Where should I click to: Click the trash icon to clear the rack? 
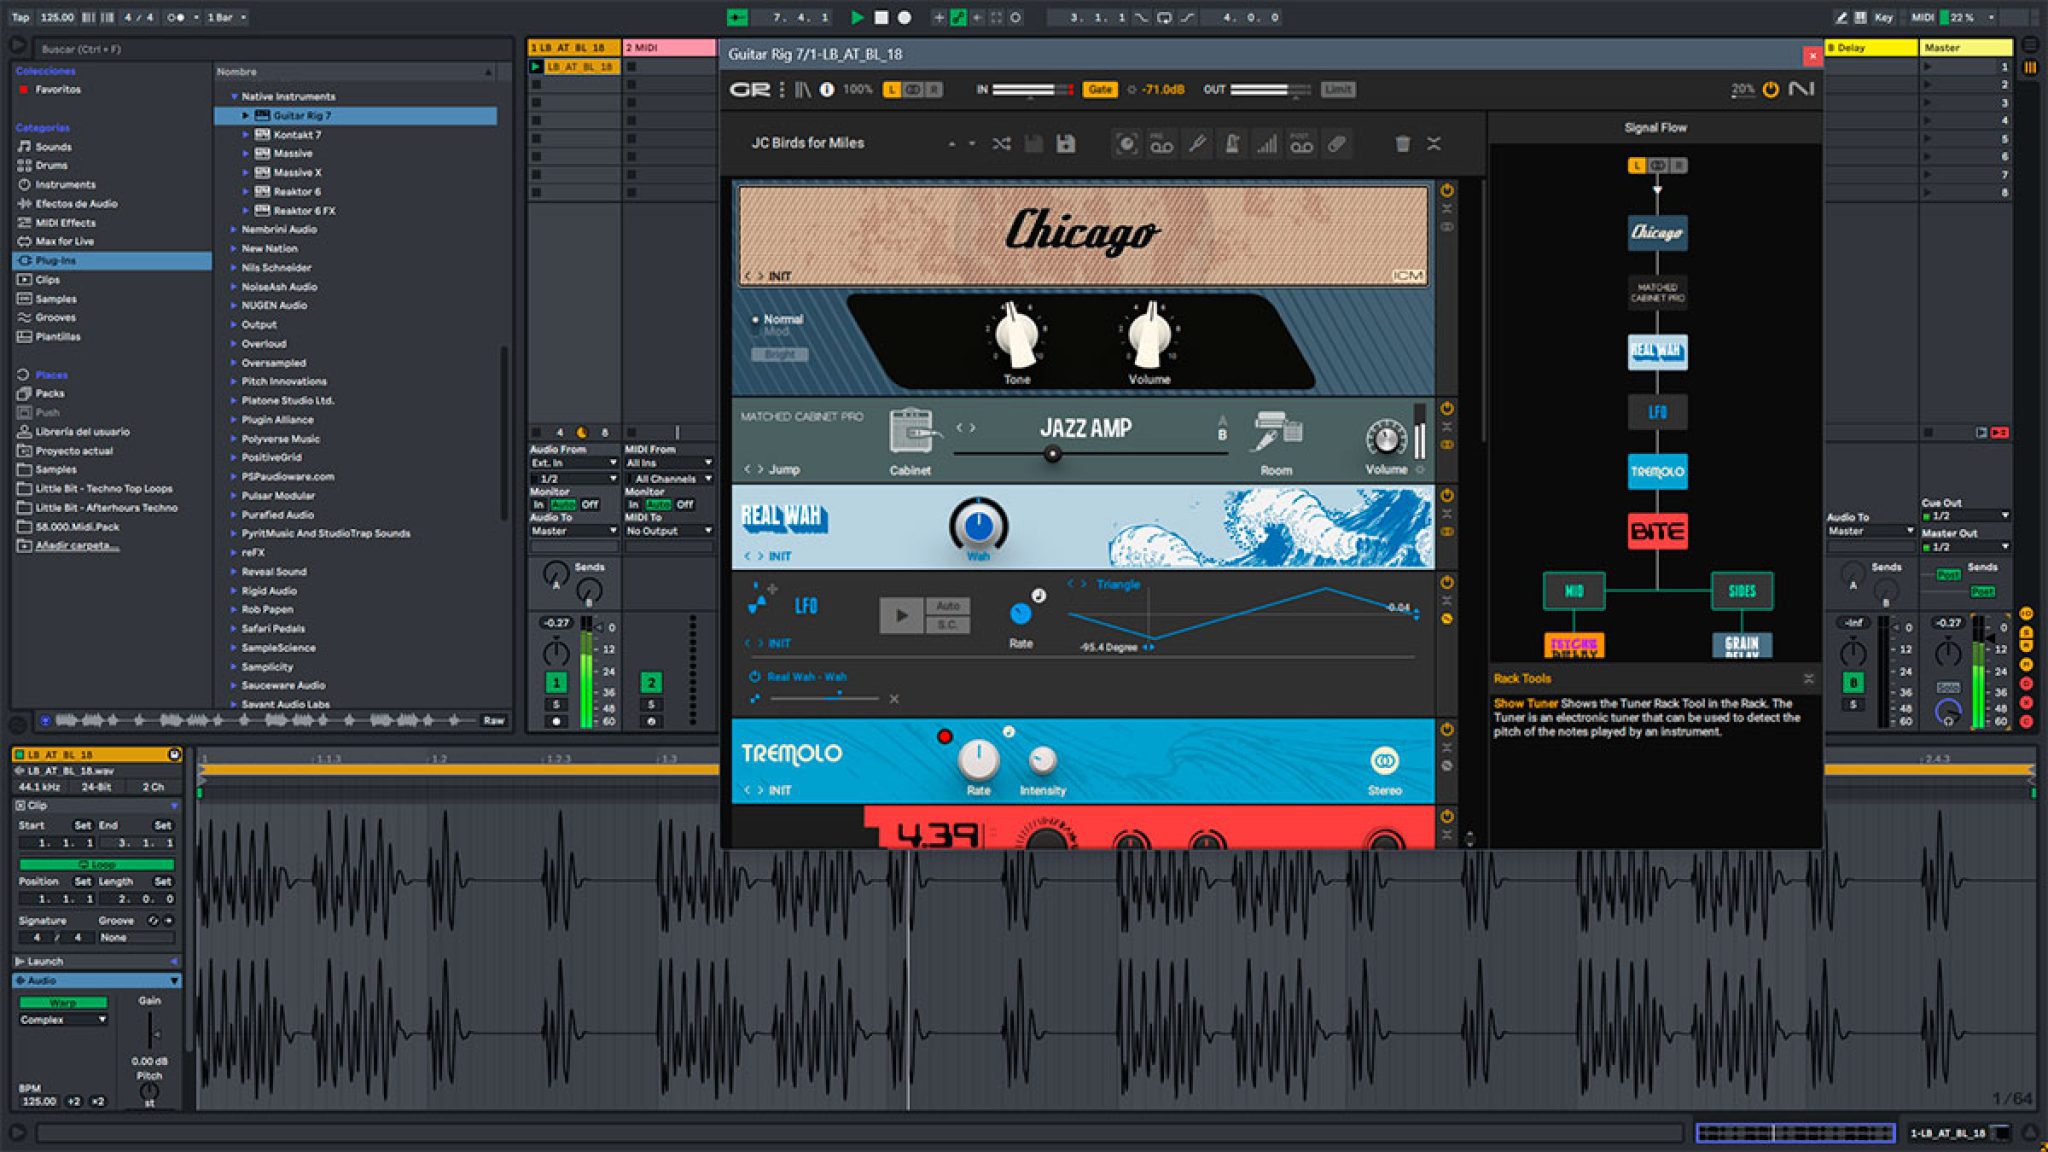tap(1403, 144)
